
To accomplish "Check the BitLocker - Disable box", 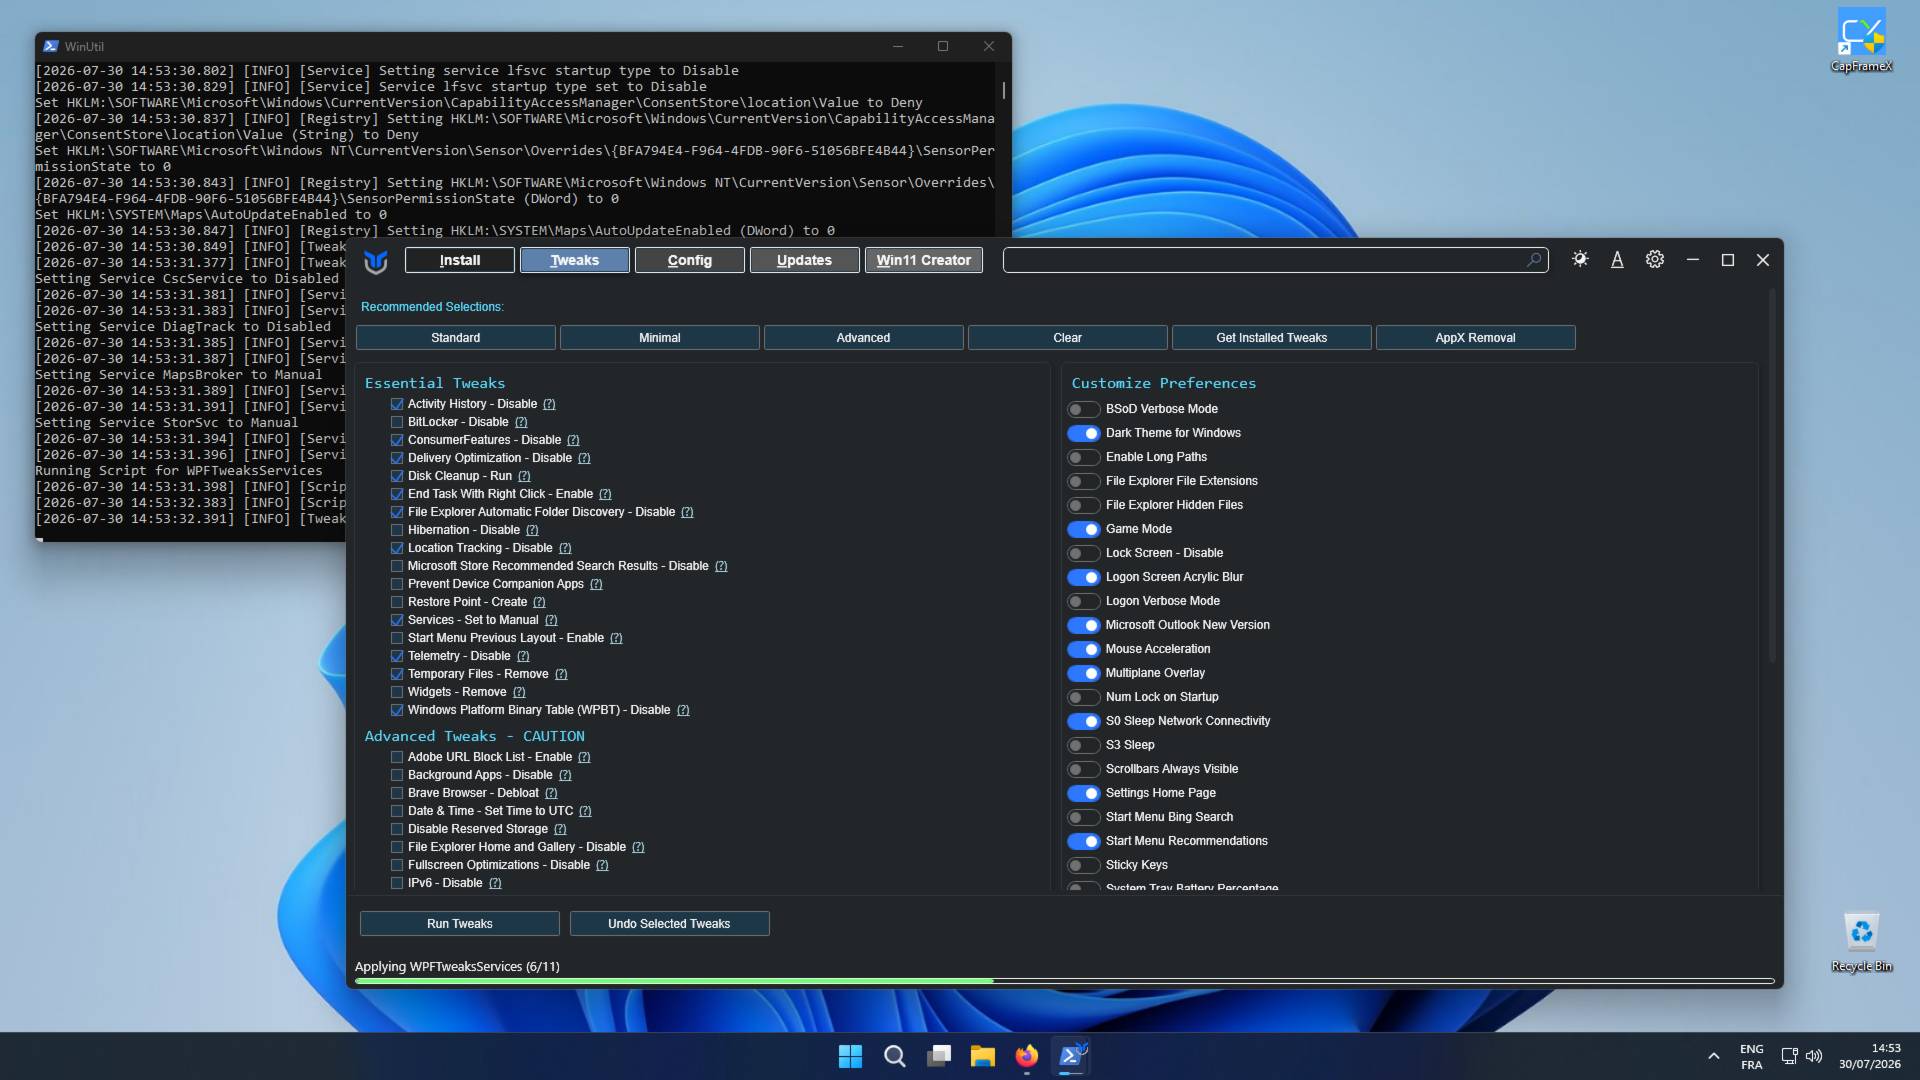I will click(397, 422).
